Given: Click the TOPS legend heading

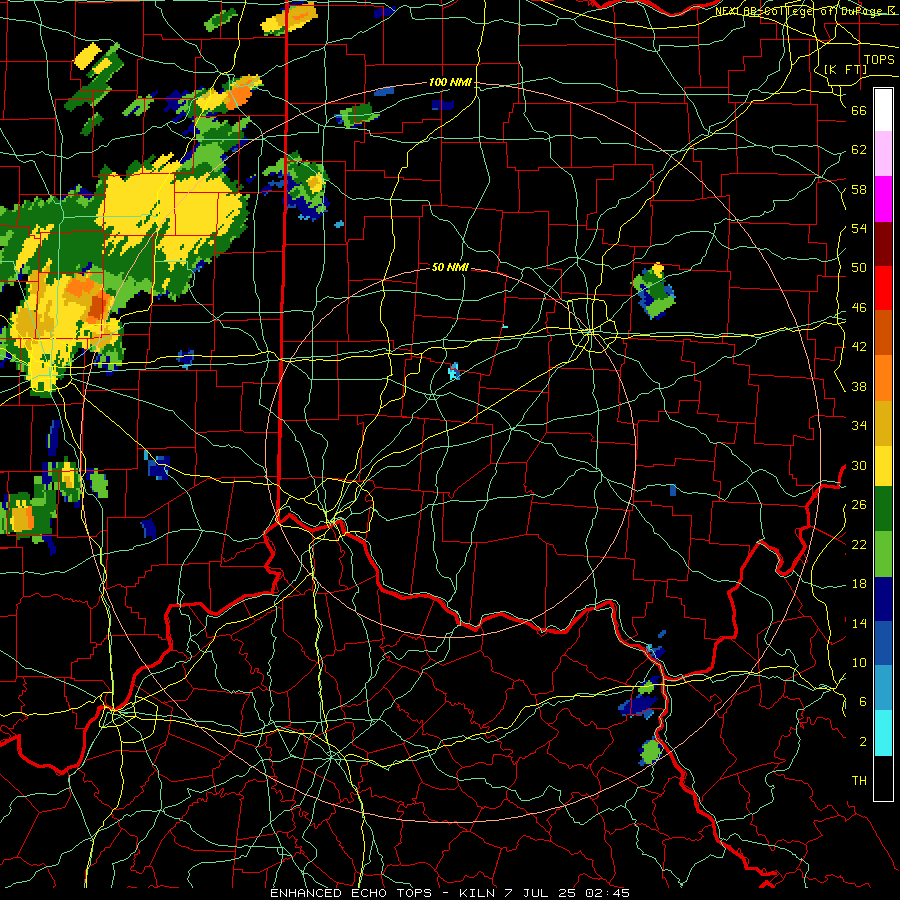Looking at the screenshot, I should 879,60.
